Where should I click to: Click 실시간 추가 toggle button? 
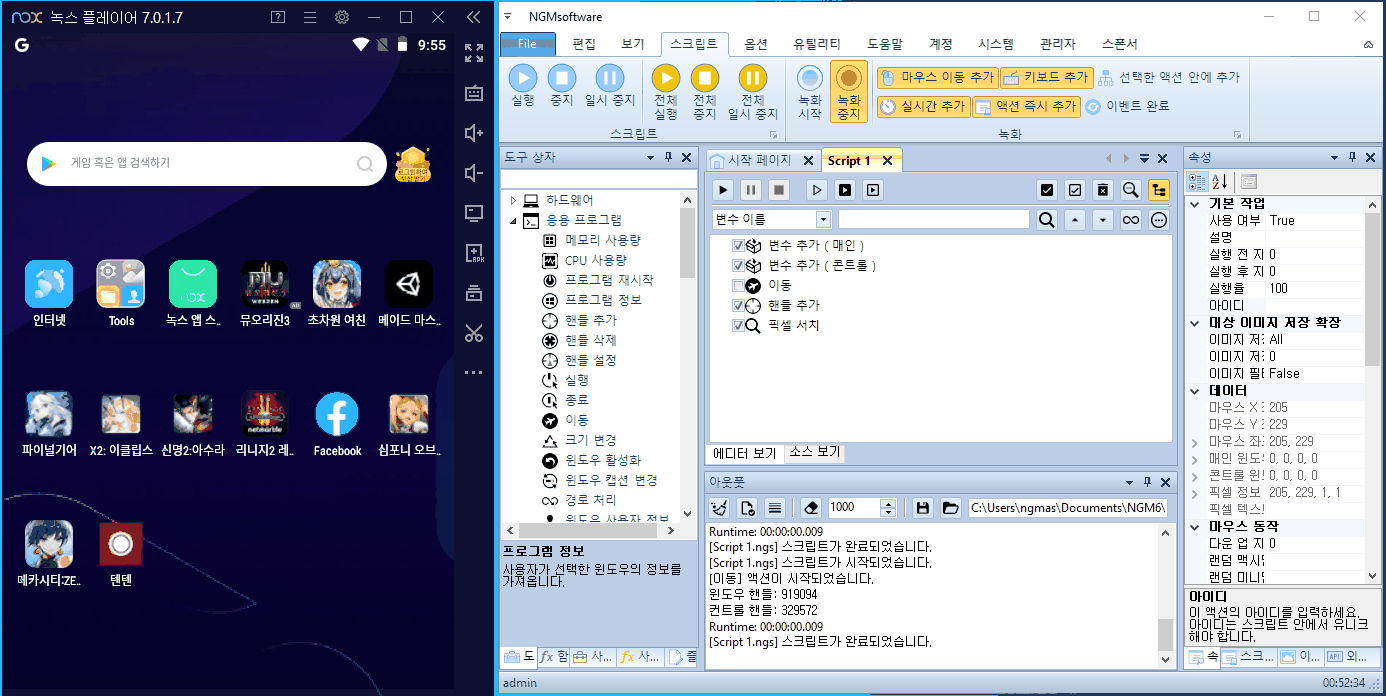pyautogui.click(x=923, y=106)
